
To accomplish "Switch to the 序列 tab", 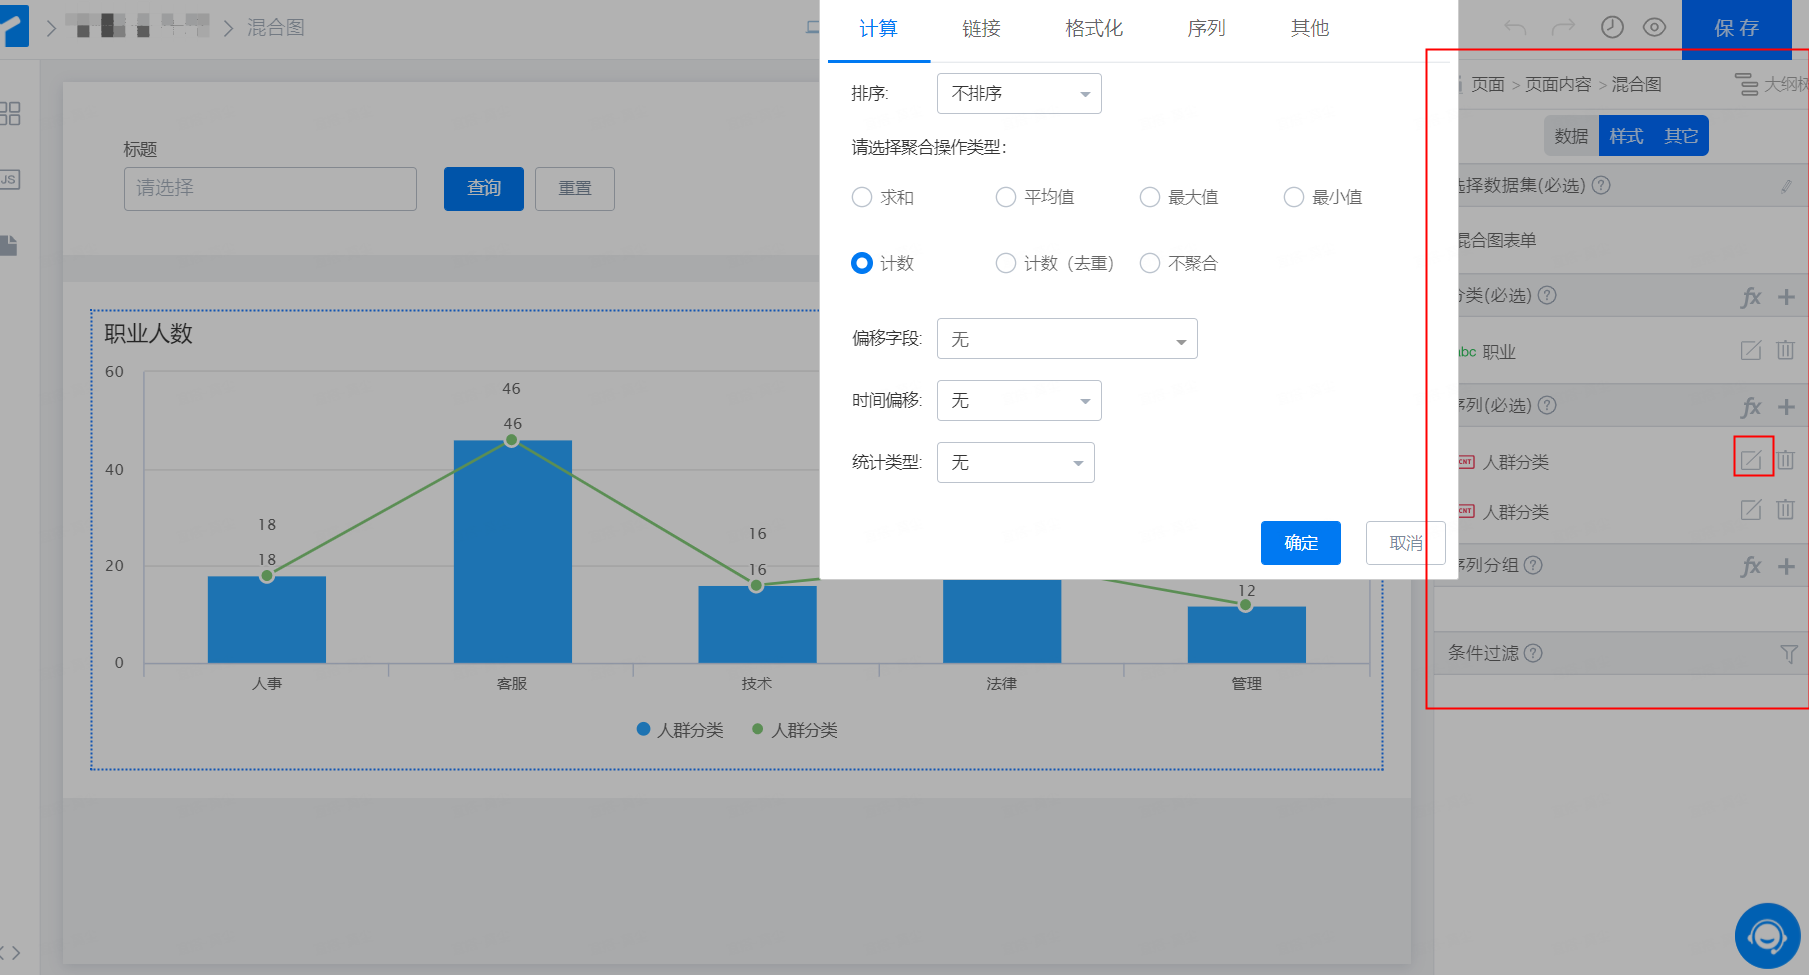I will click(1206, 29).
